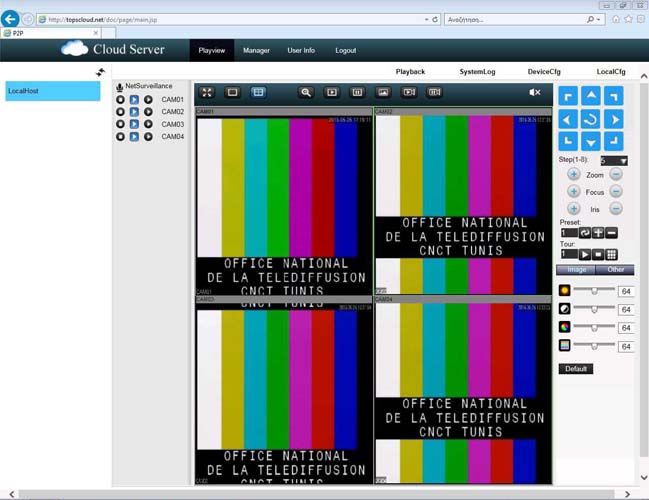Move PTZ camera down
Viewport: 649px width, 500px height.
591,142
